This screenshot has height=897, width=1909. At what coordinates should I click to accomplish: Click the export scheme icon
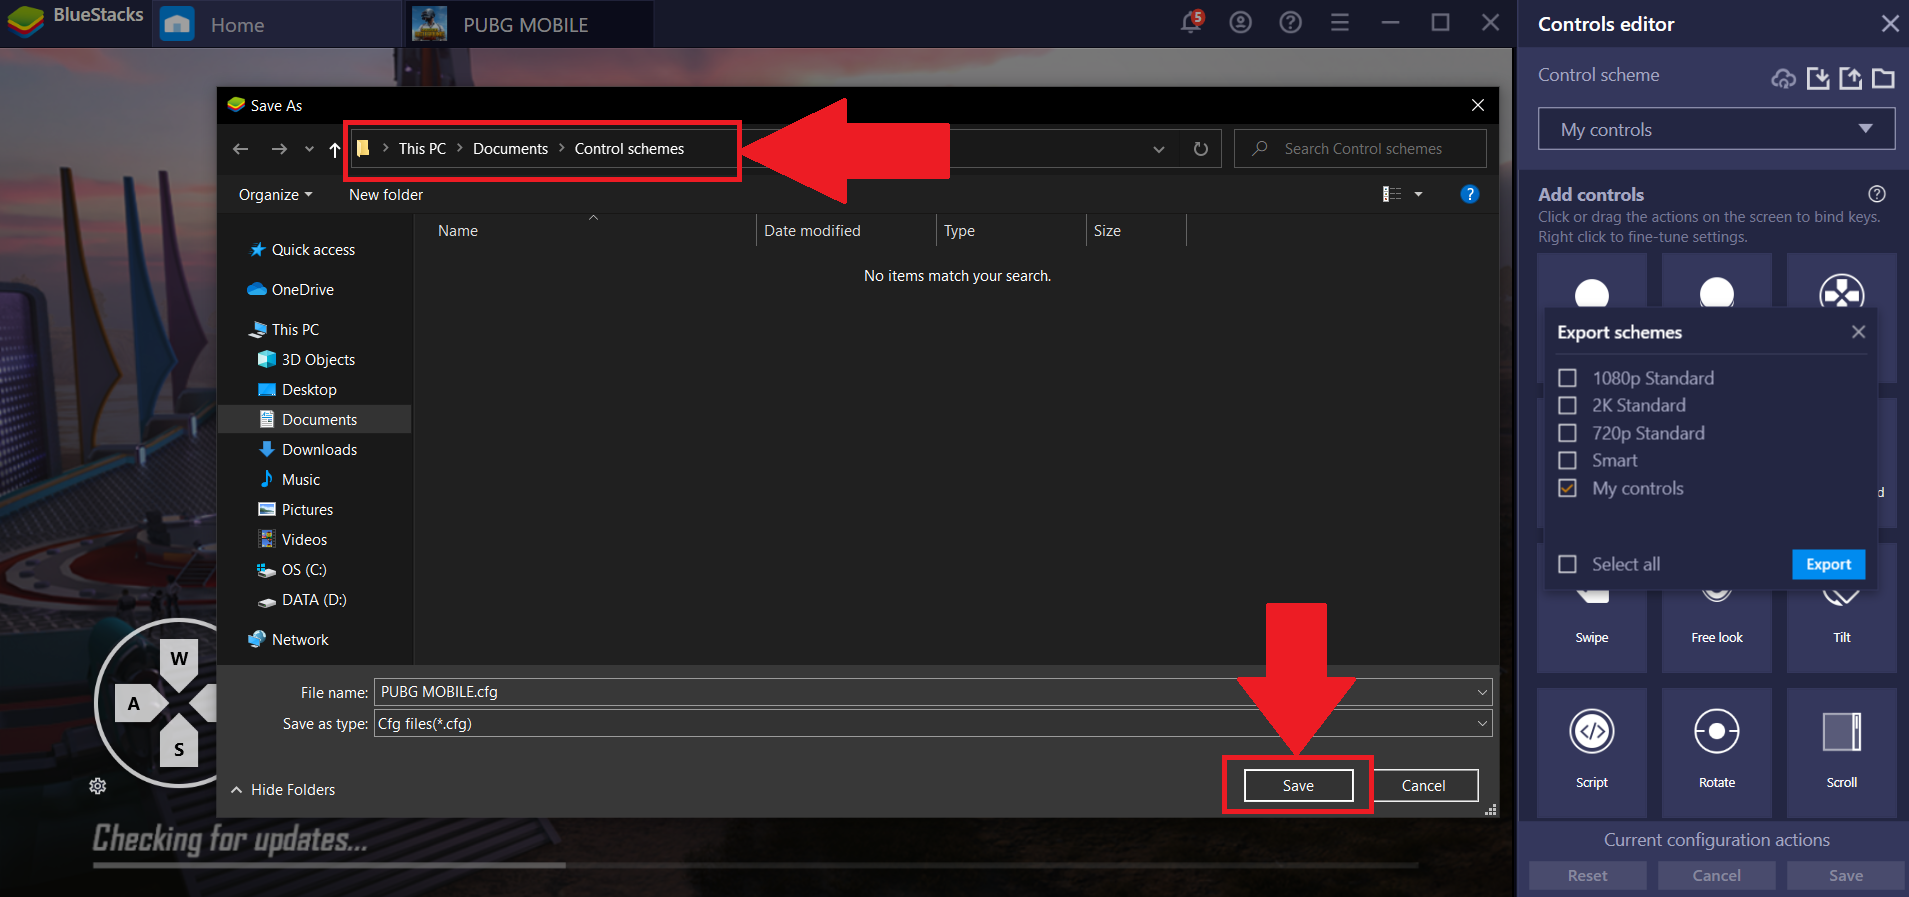click(1851, 78)
